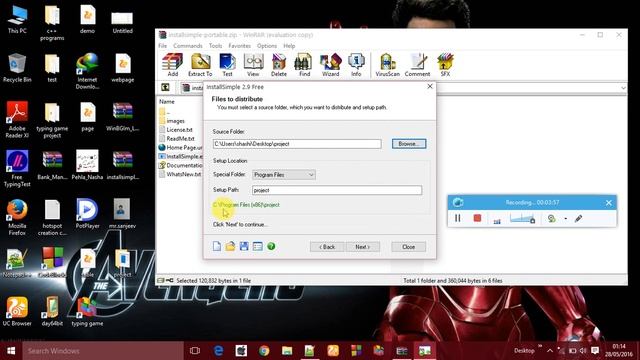Click the open project folder icon in InstallSimple

coord(231,246)
